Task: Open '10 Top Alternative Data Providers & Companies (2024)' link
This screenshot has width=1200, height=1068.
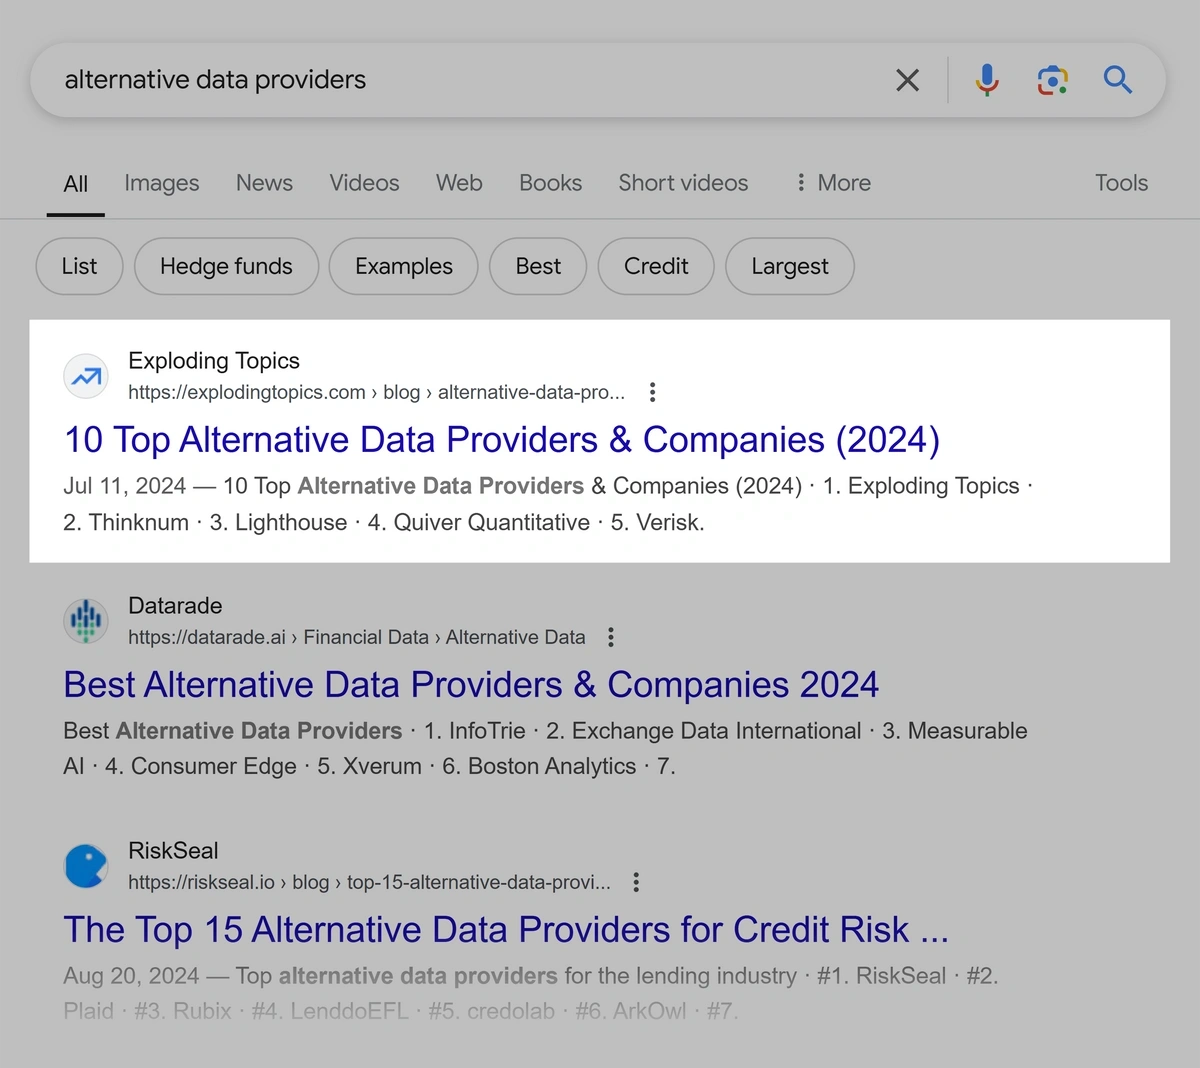Action: click(502, 440)
